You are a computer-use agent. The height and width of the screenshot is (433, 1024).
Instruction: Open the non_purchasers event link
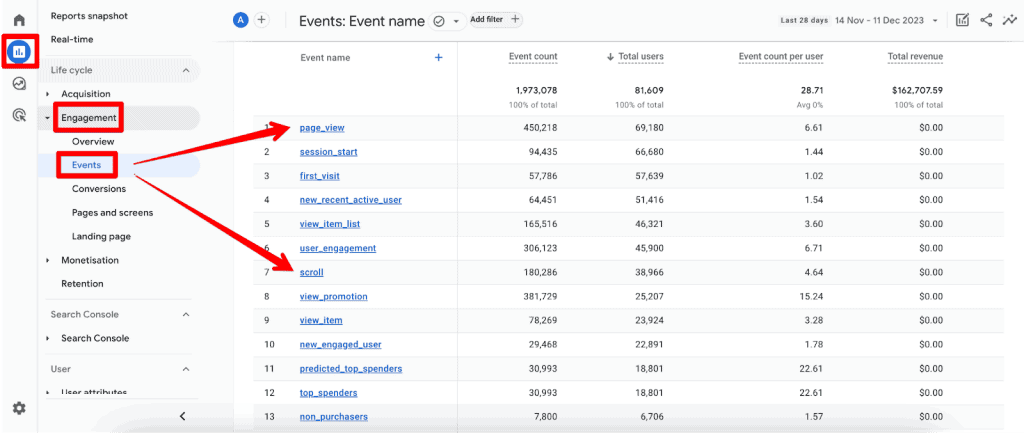[334, 417]
